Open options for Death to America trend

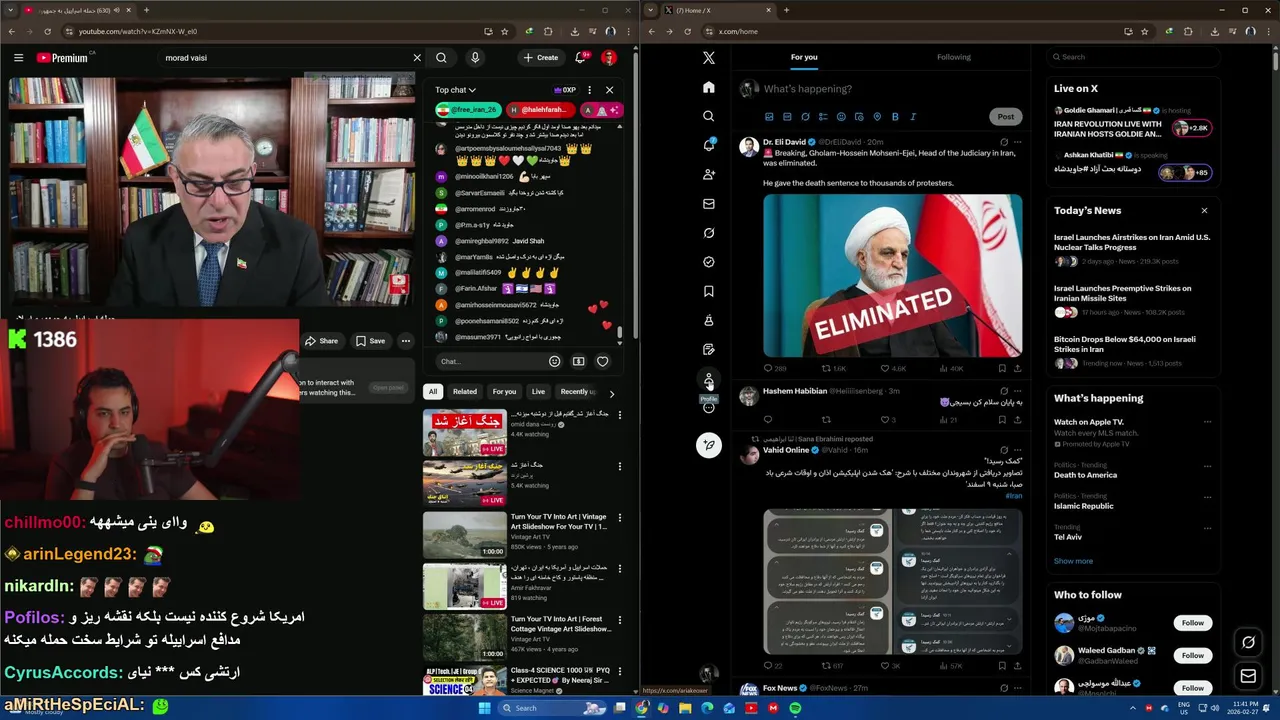1207,466
